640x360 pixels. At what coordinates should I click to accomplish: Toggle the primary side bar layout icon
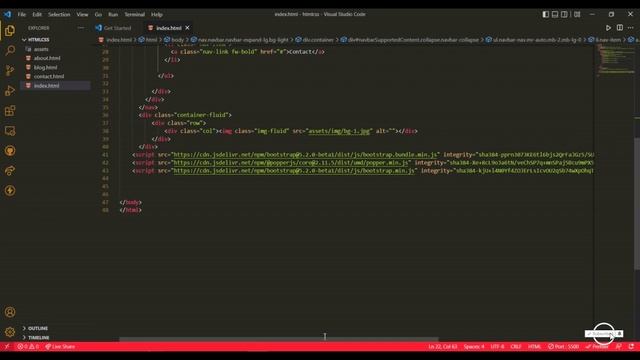[546, 14]
